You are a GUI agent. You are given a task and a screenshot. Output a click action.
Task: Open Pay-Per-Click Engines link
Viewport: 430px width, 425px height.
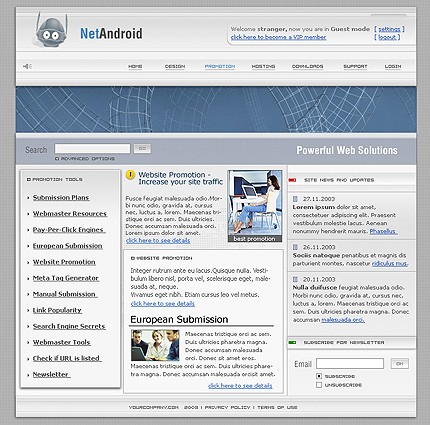pyautogui.click(x=69, y=230)
